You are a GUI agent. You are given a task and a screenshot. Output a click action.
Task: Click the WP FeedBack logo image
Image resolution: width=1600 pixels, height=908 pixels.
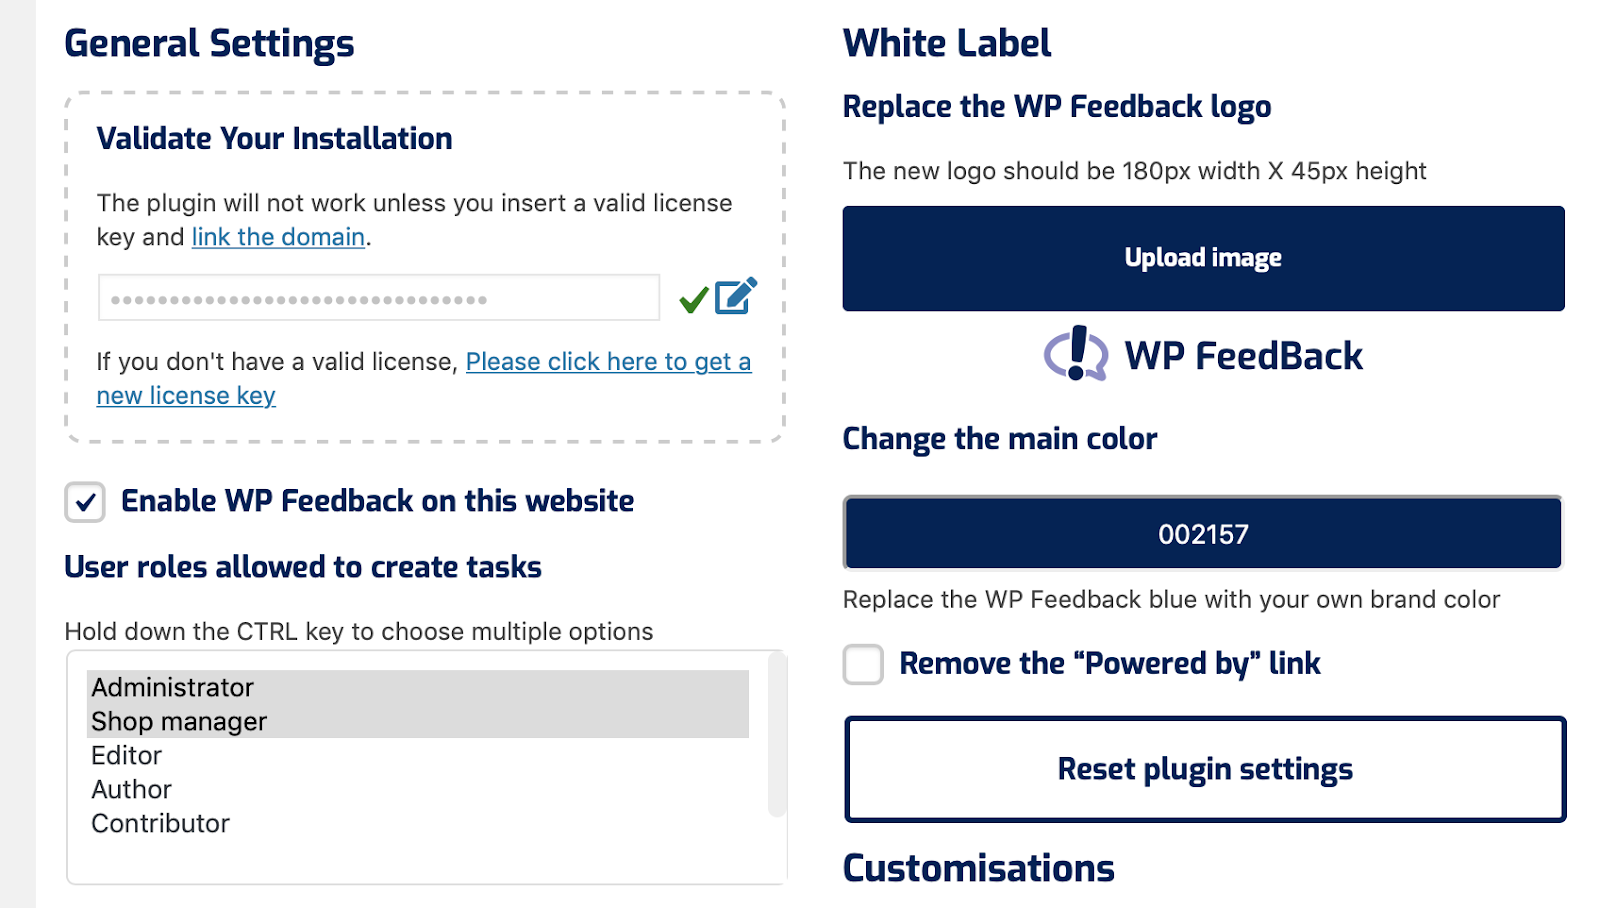1203,355
